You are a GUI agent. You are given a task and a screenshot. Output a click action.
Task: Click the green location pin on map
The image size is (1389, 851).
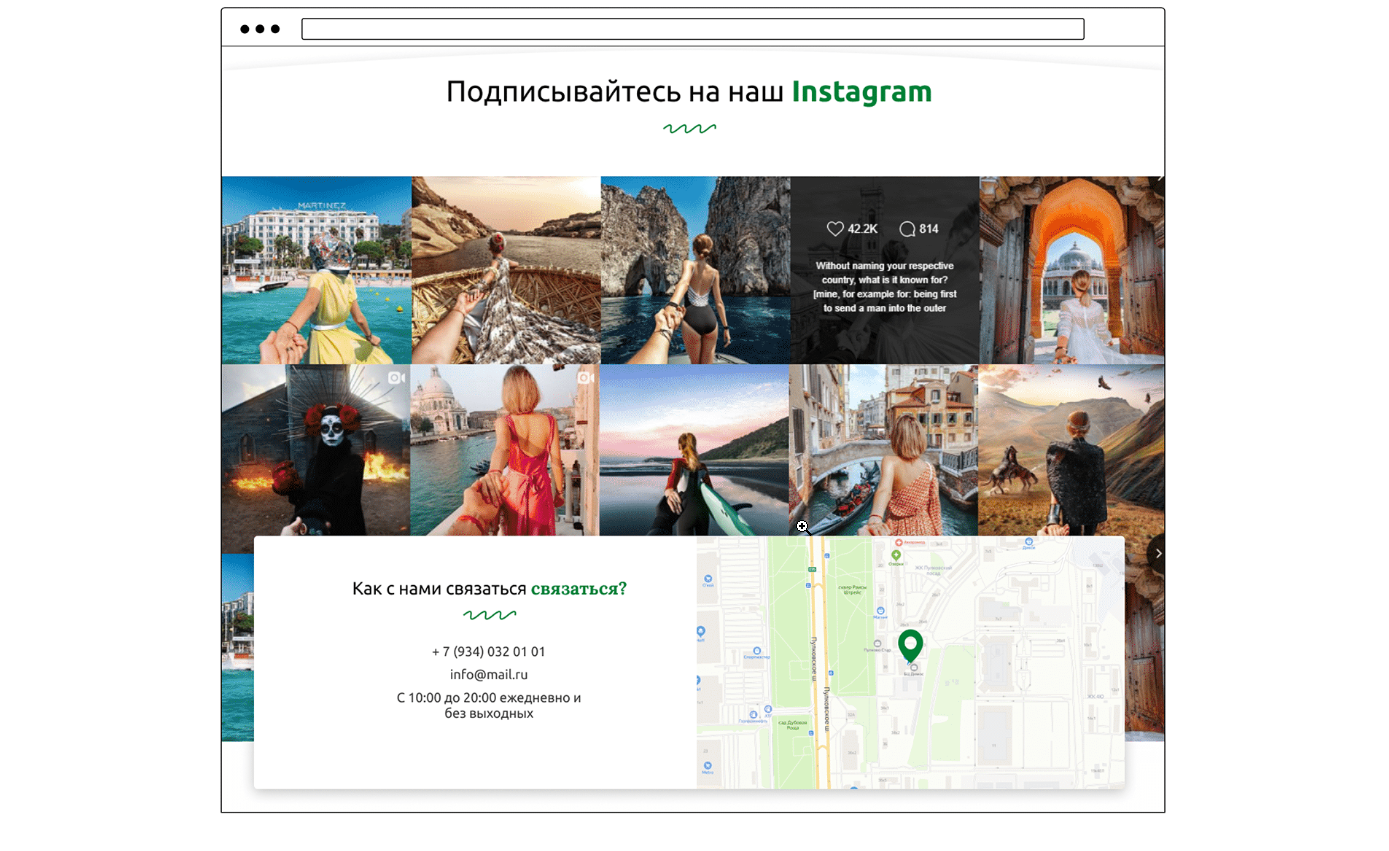point(910,644)
